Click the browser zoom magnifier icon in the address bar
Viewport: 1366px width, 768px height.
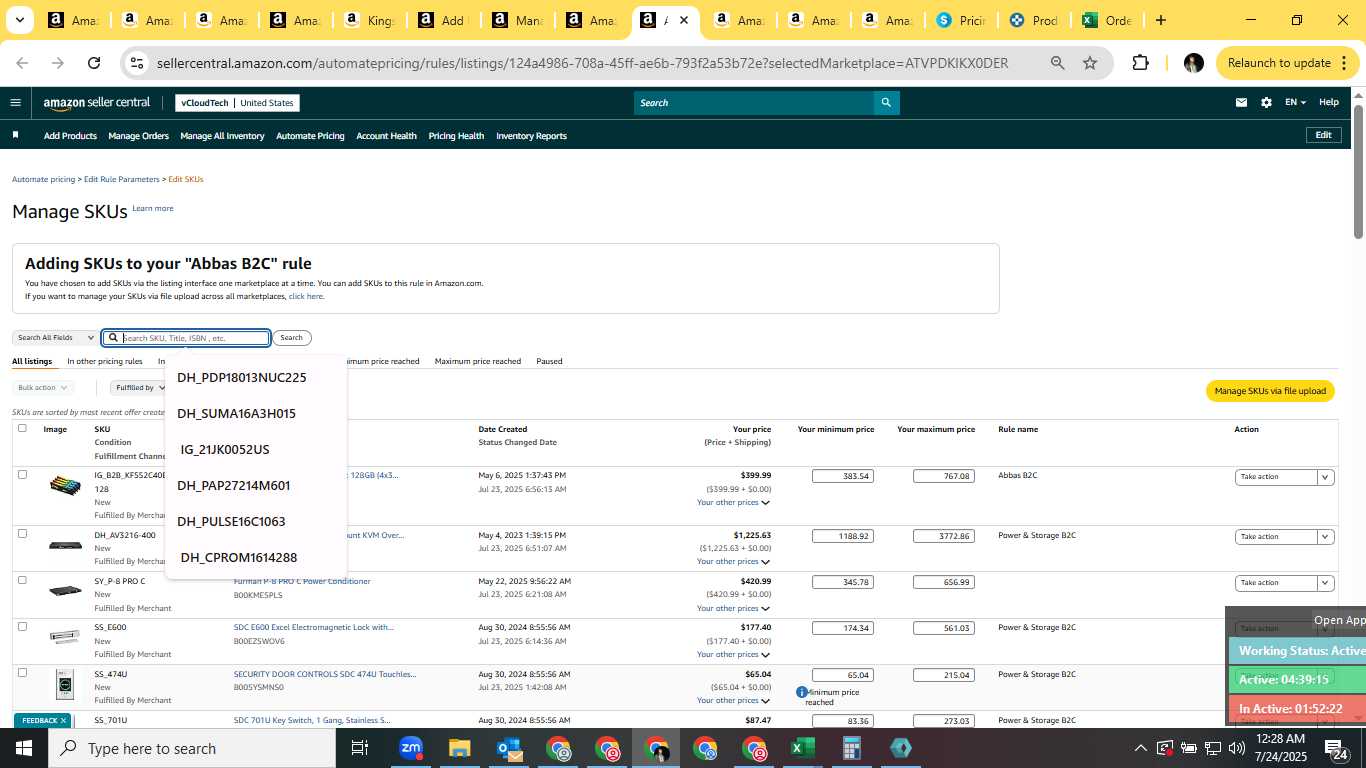1057,63
